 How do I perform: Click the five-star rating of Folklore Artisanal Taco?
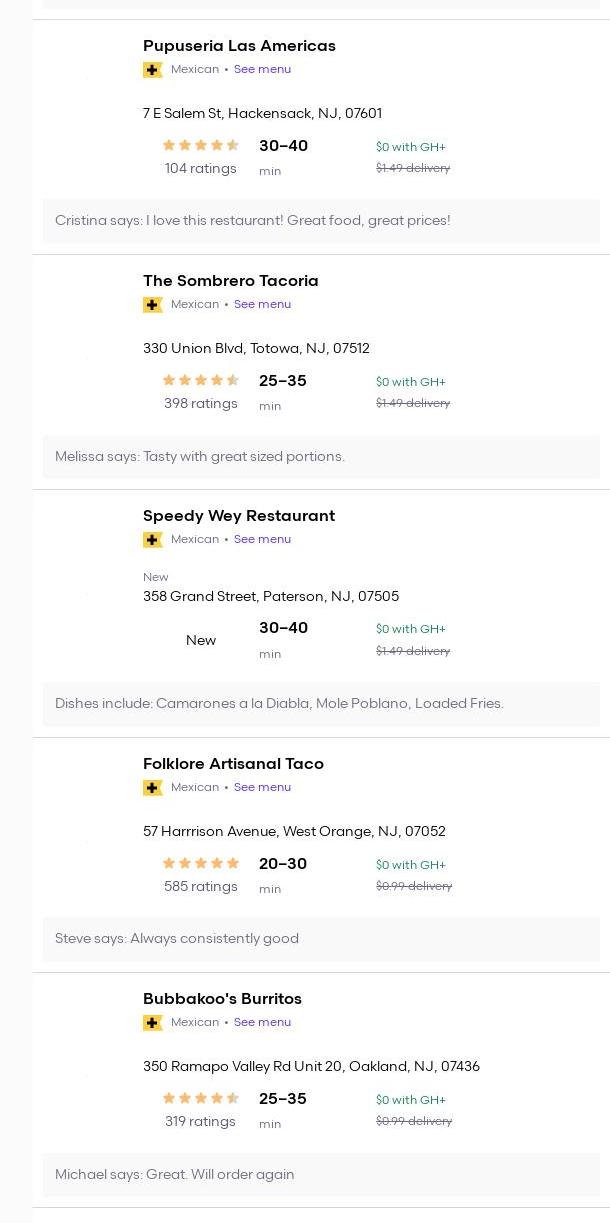point(201,864)
